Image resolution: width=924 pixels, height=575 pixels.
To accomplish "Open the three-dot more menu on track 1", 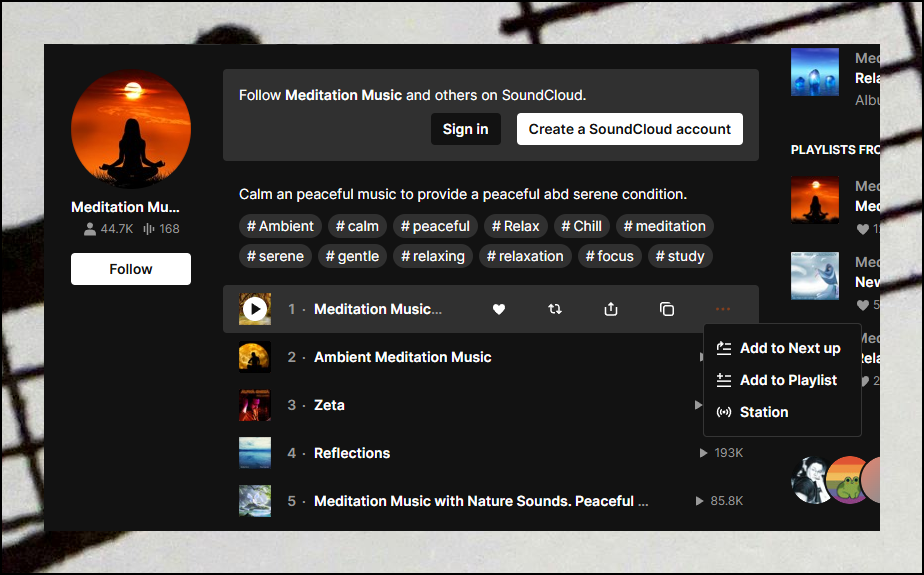I will tap(722, 309).
